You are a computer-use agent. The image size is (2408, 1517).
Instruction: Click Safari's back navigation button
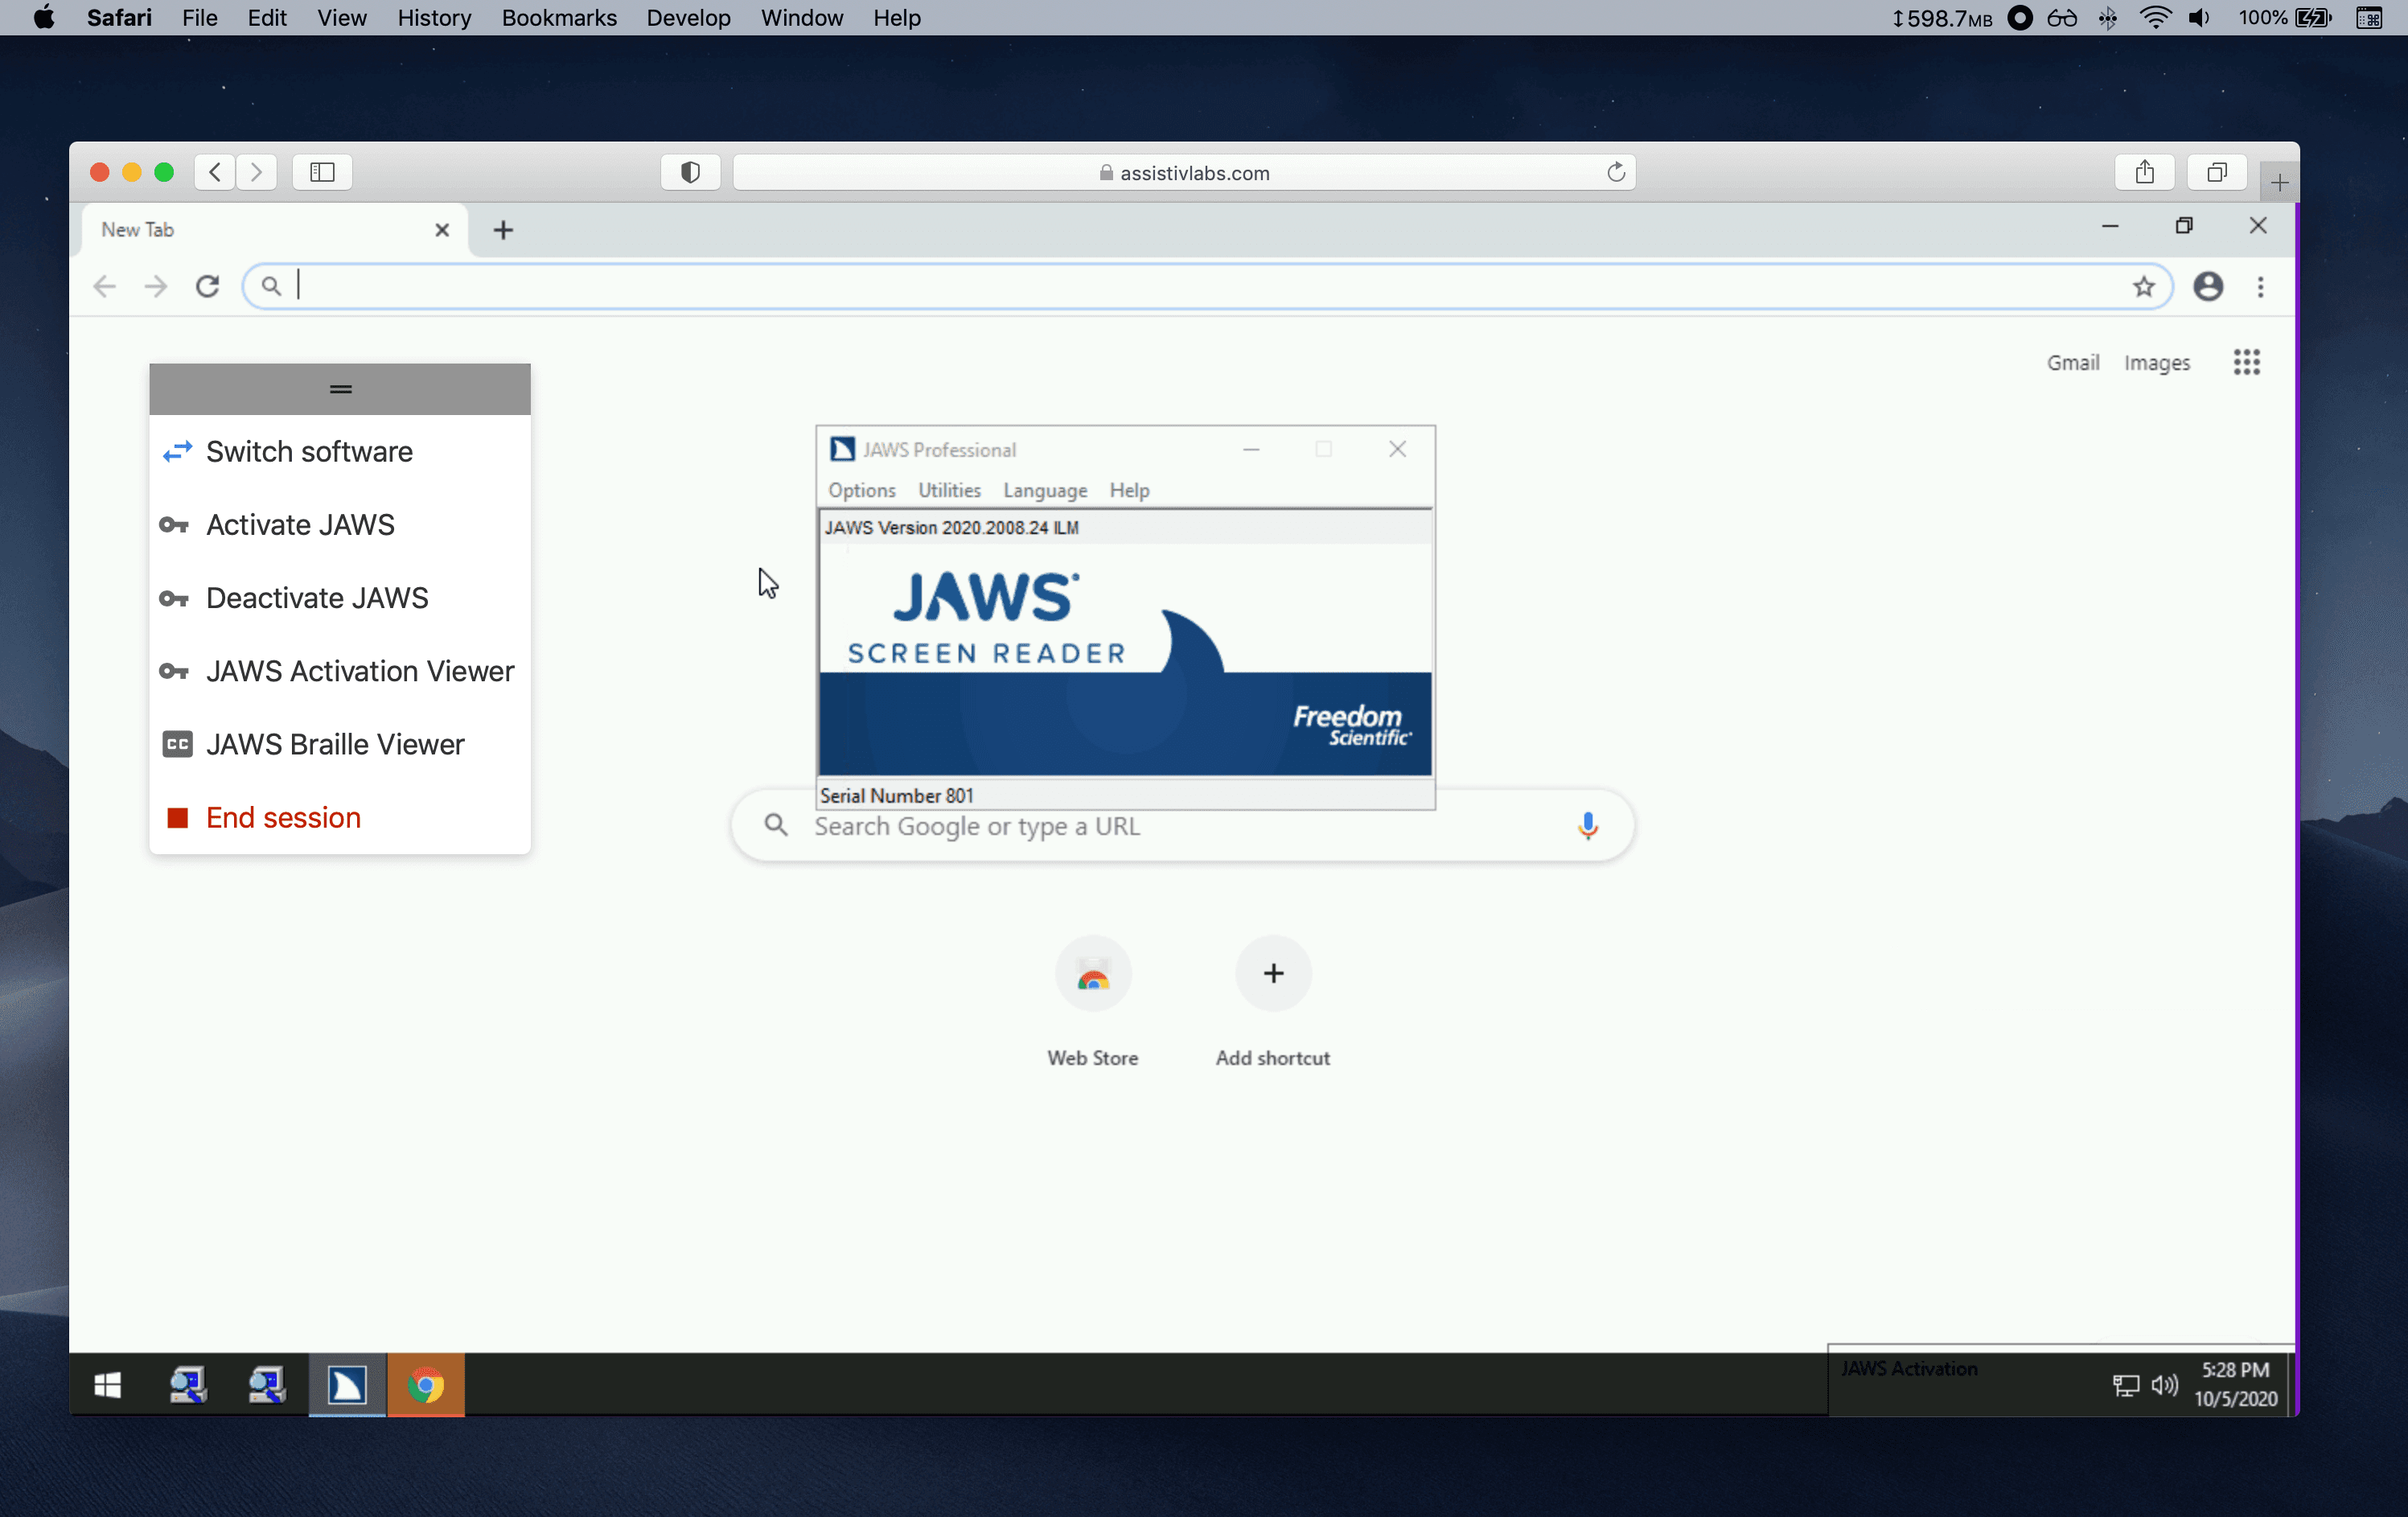click(x=215, y=172)
